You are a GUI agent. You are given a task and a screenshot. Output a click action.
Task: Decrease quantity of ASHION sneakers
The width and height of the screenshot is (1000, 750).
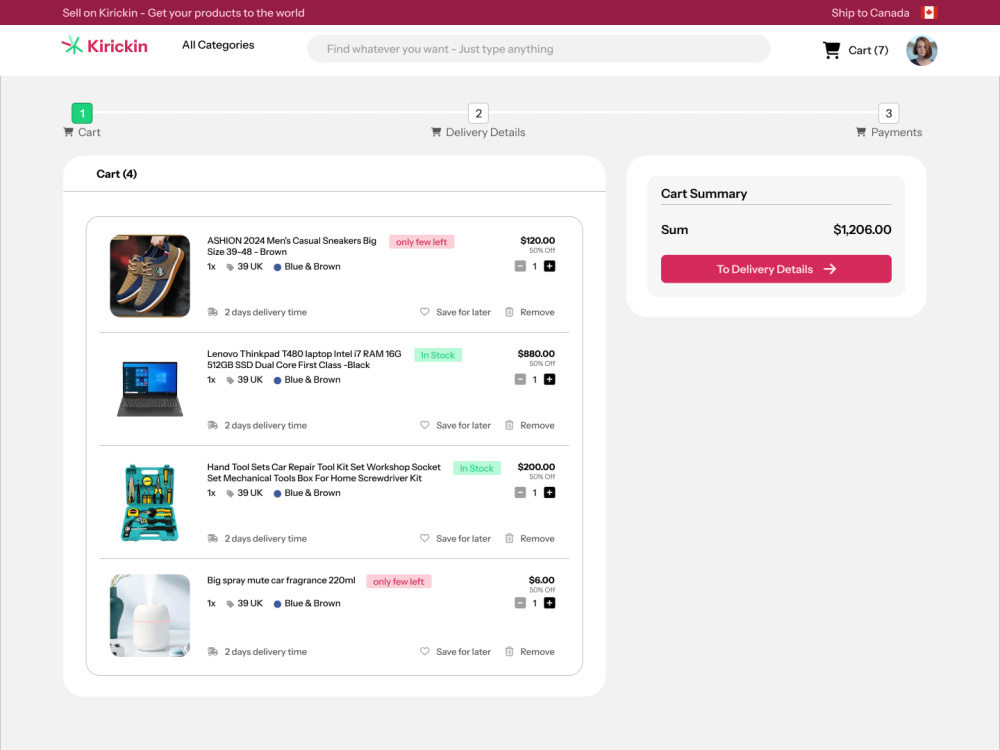520,266
